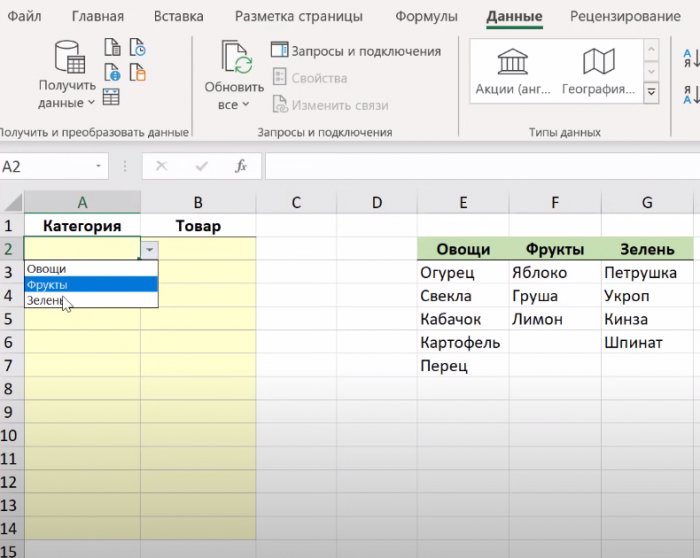Open Queries and Connections (Запросы и подключения)
700x558 pixels.
tap(356, 51)
